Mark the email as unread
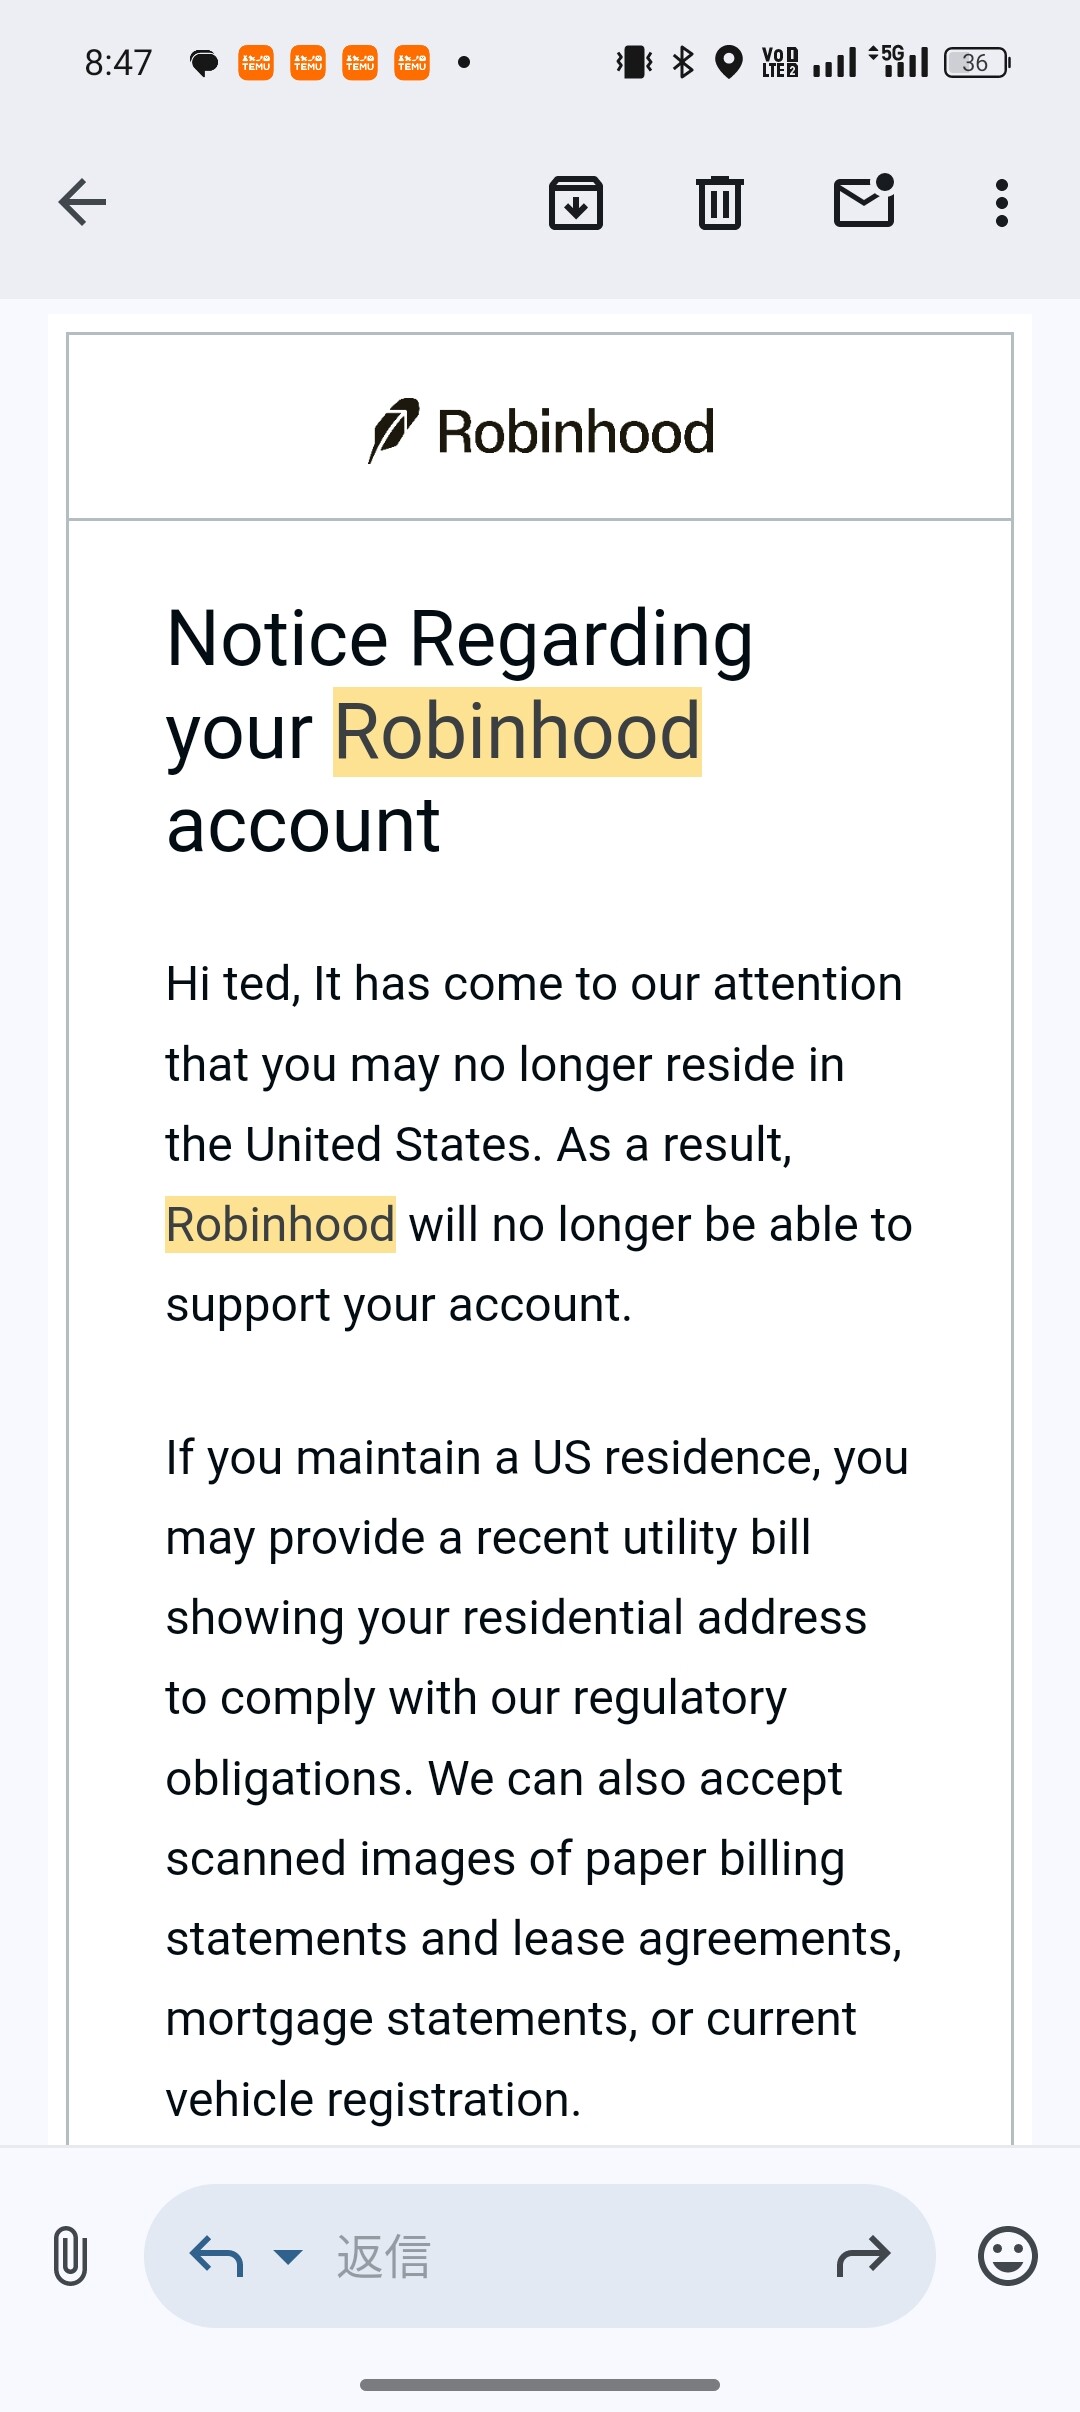Viewport: 1080px width, 2412px height. [864, 201]
